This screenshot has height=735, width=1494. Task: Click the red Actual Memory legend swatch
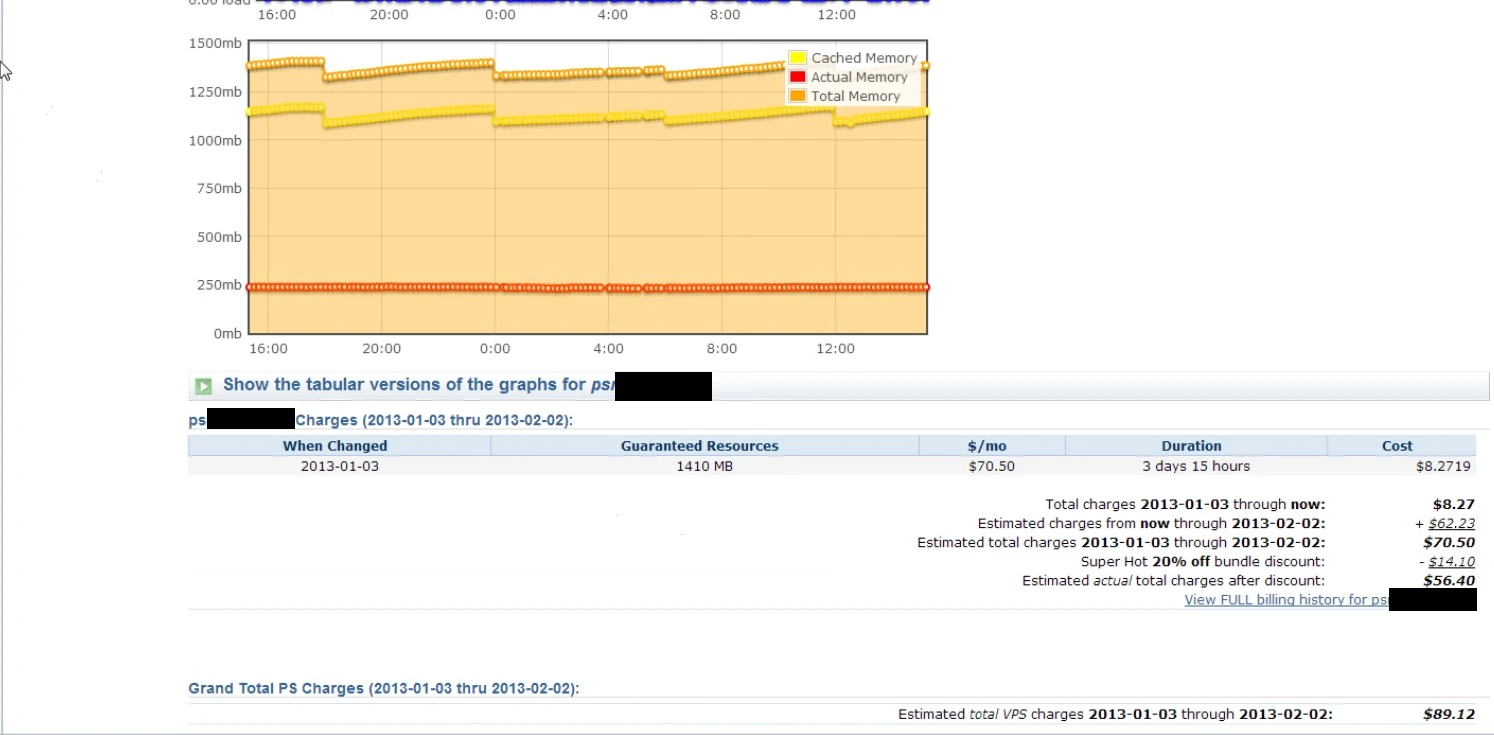click(x=797, y=77)
